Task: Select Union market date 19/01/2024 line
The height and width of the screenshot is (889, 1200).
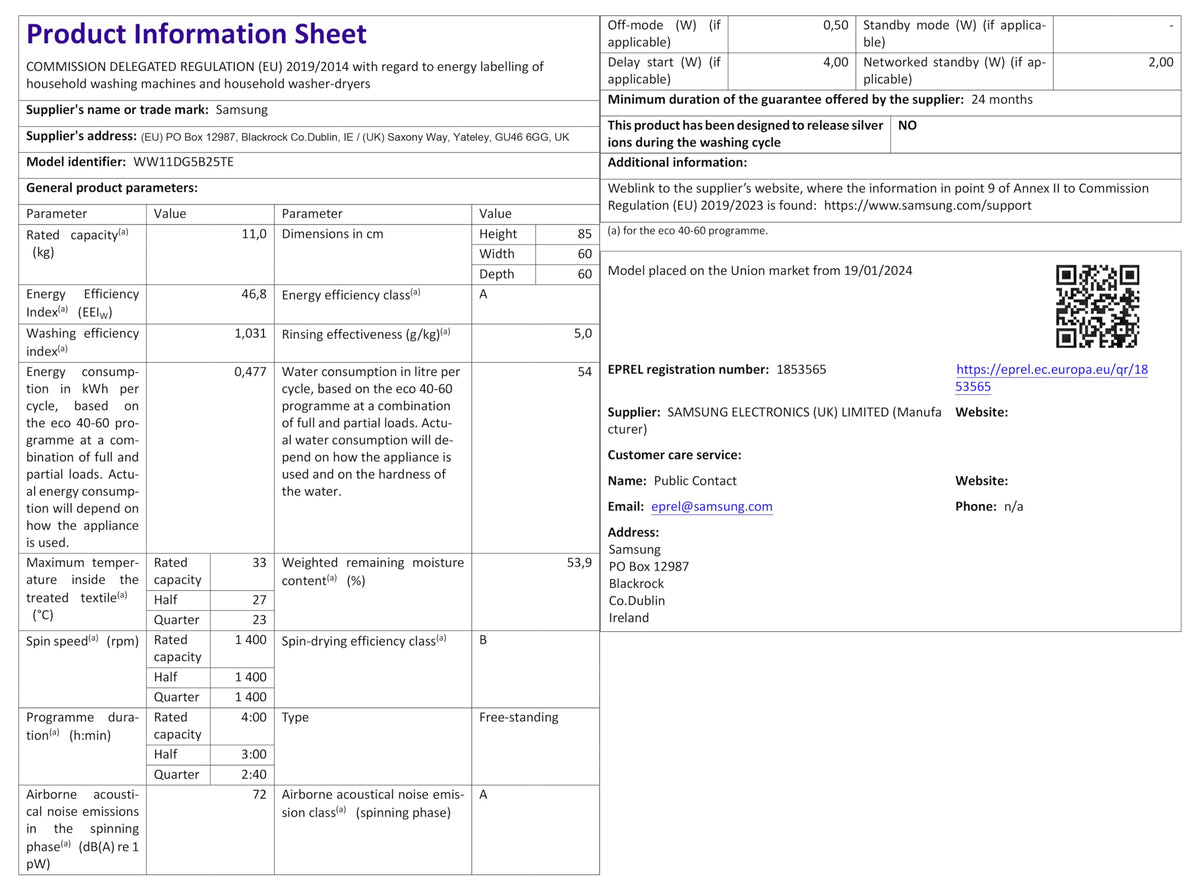Action: click(x=760, y=270)
